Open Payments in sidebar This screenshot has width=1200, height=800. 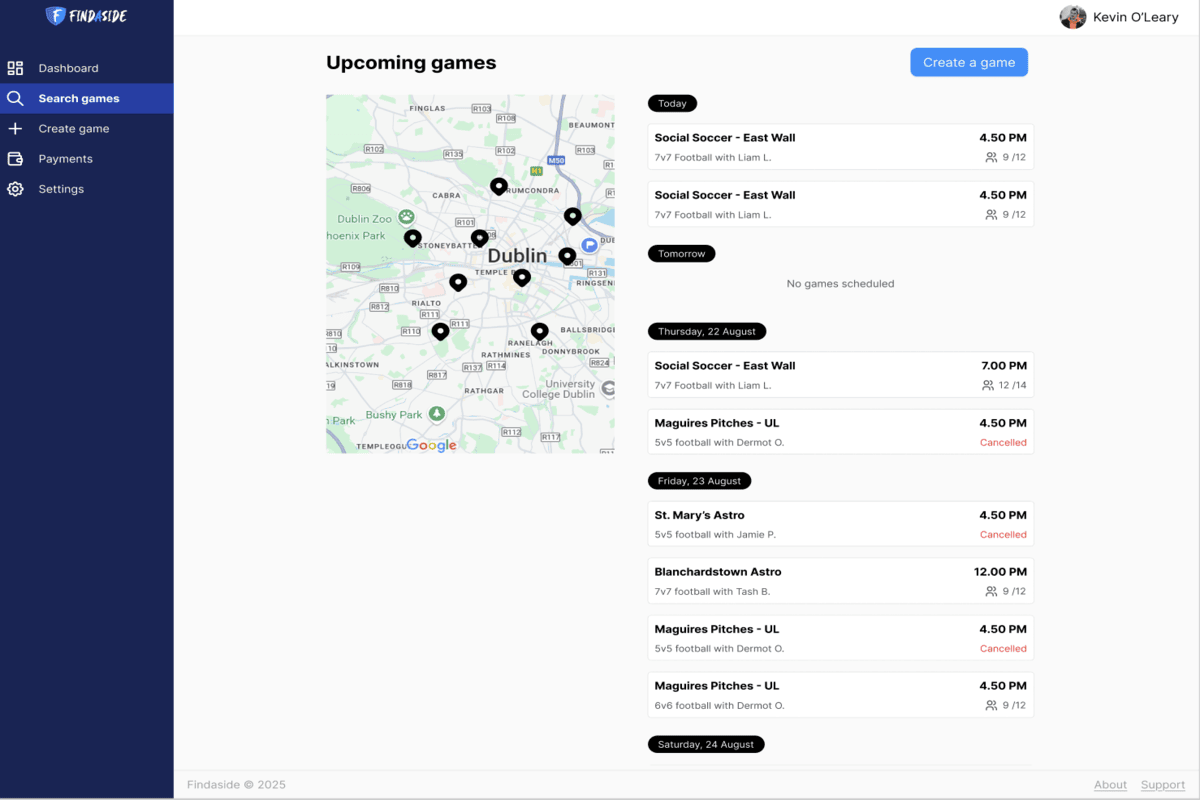tap(86, 159)
